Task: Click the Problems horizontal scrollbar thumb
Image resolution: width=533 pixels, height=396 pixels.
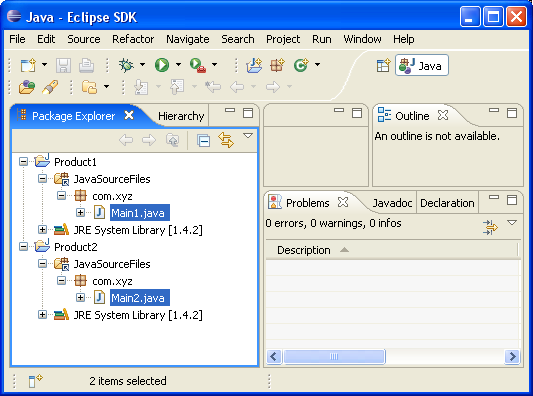Action: pyautogui.click(x=334, y=357)
